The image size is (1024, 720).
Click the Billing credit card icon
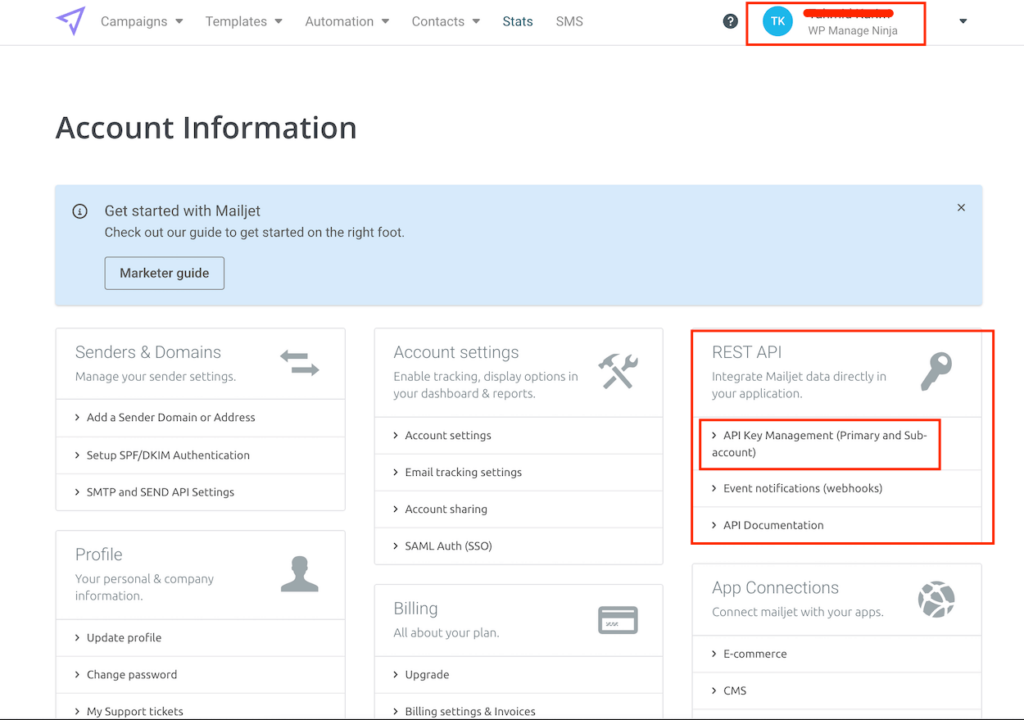tap(618, 620)
